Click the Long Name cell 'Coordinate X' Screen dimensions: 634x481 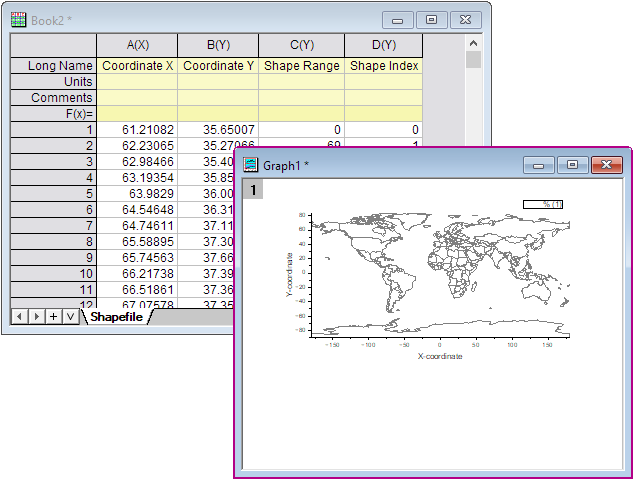(137, 66)
